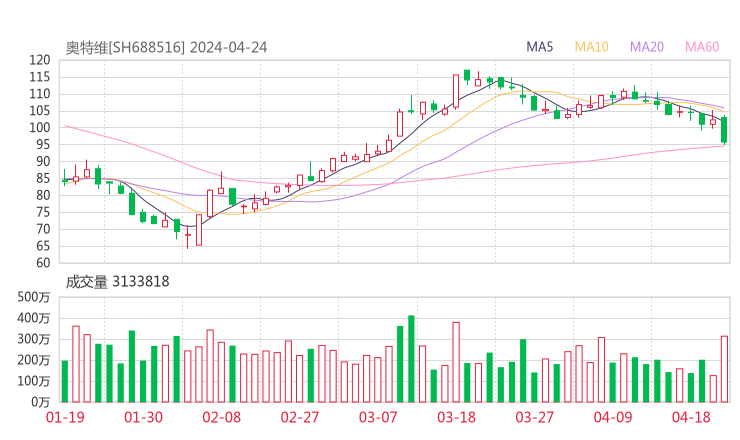Click the 成交量 3133818 volume label
The image size is (740, 440).
click(x=117, y=282)
